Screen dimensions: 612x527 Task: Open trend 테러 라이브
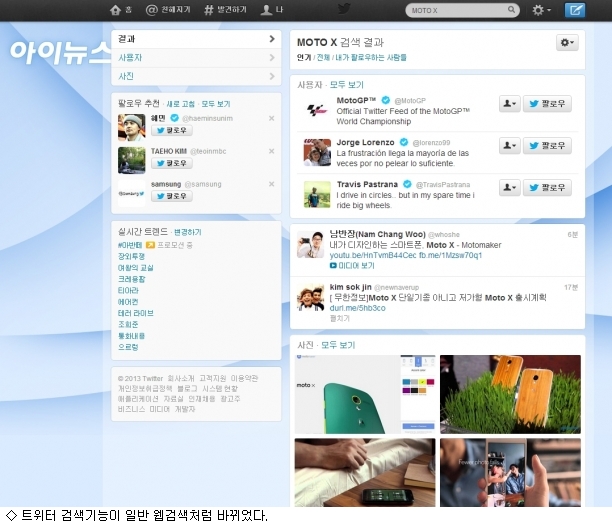[136, 313]
